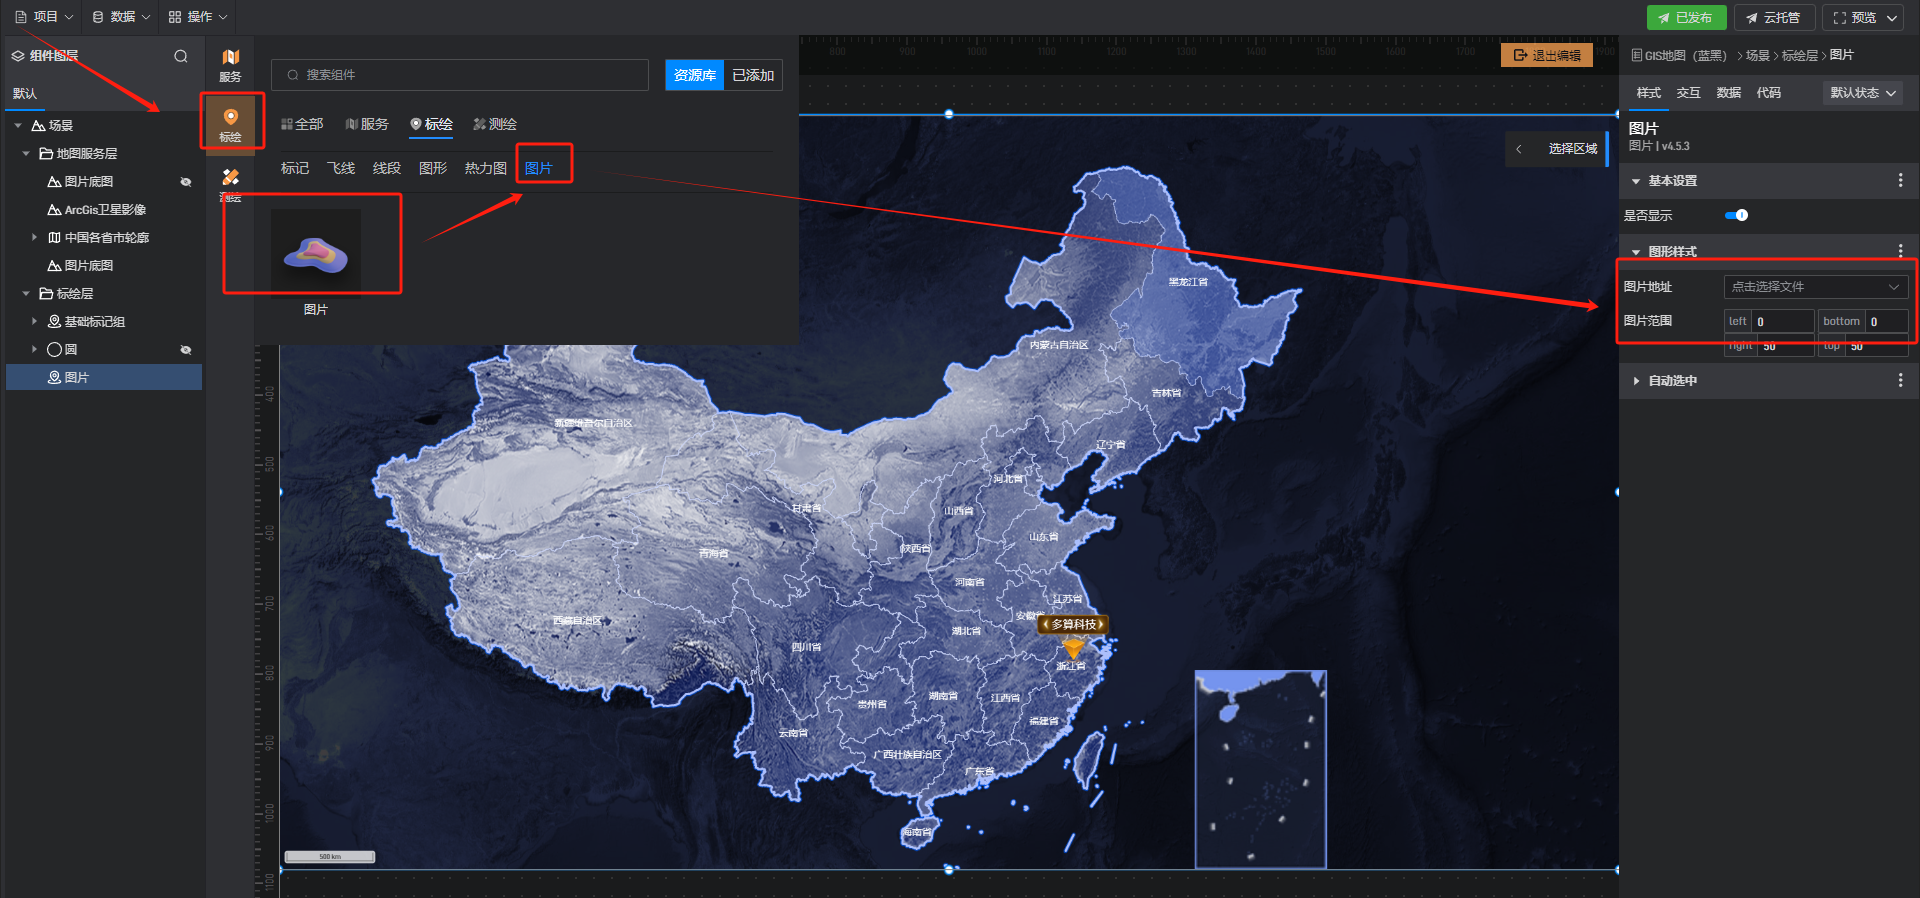Screen dimensions: 1920x898
Task: Click the 组件图层 layers icon
Action: tap(18, 56)
